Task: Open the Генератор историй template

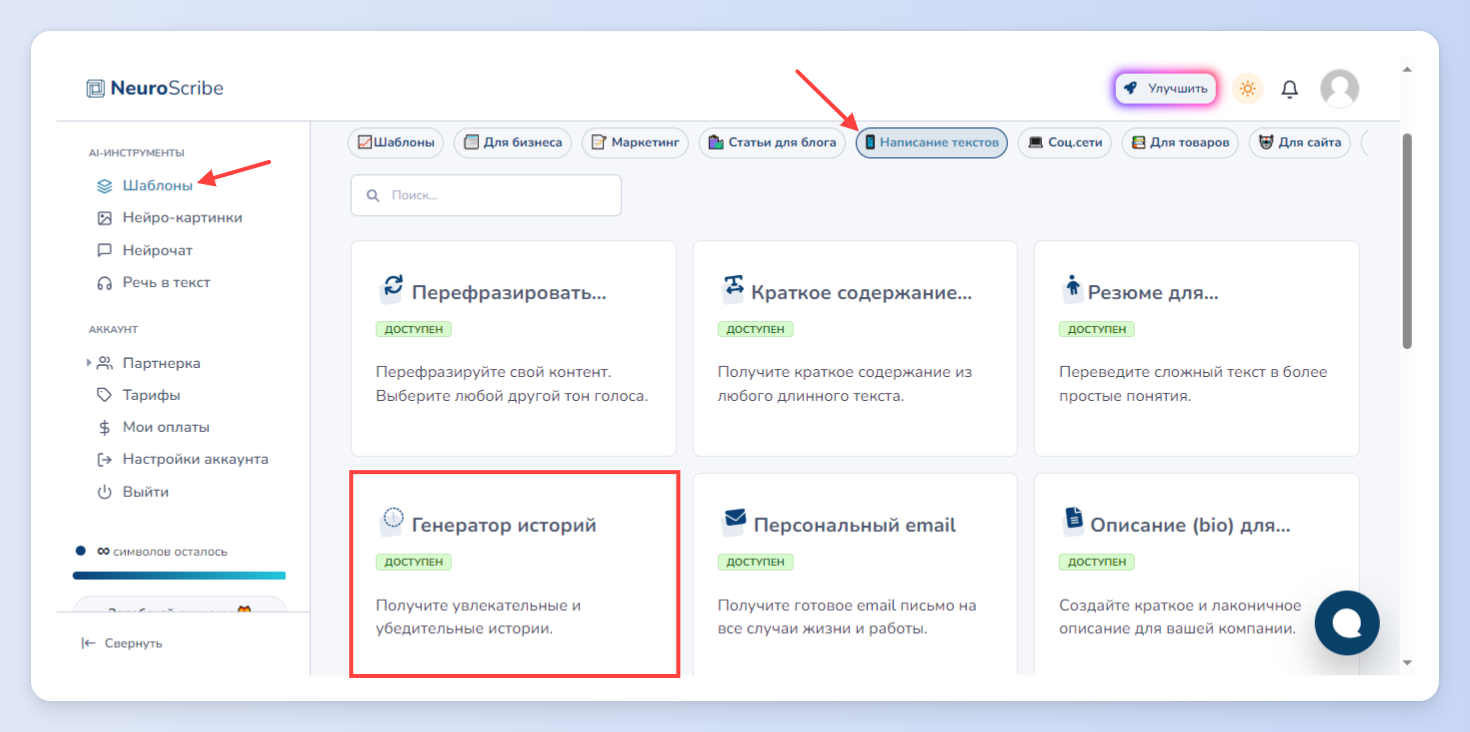Action: [514, 574]
